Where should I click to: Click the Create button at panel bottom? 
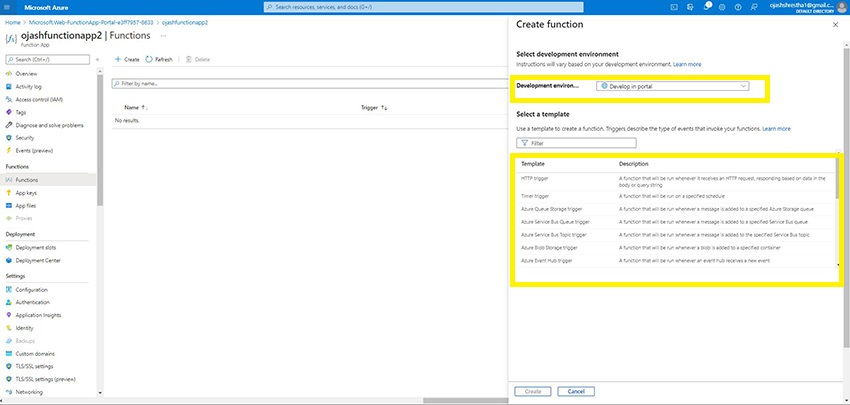533,391
